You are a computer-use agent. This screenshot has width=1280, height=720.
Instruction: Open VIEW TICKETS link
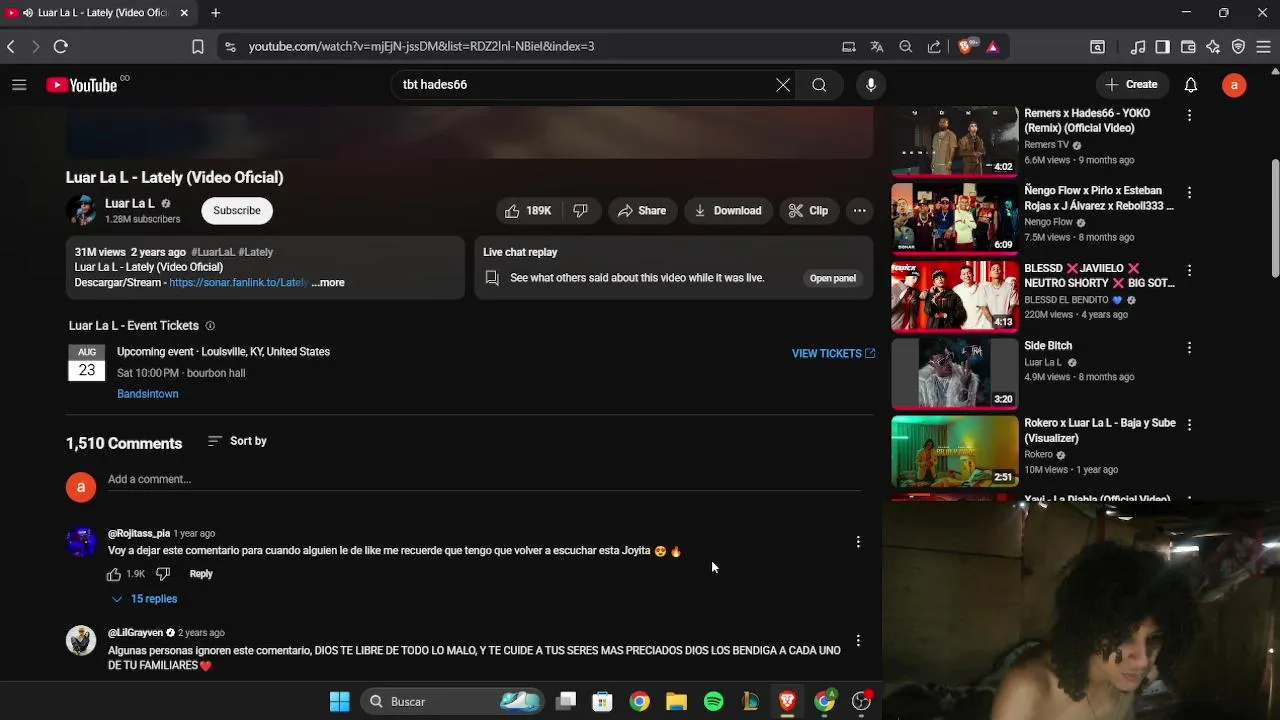tap(833, 354)
